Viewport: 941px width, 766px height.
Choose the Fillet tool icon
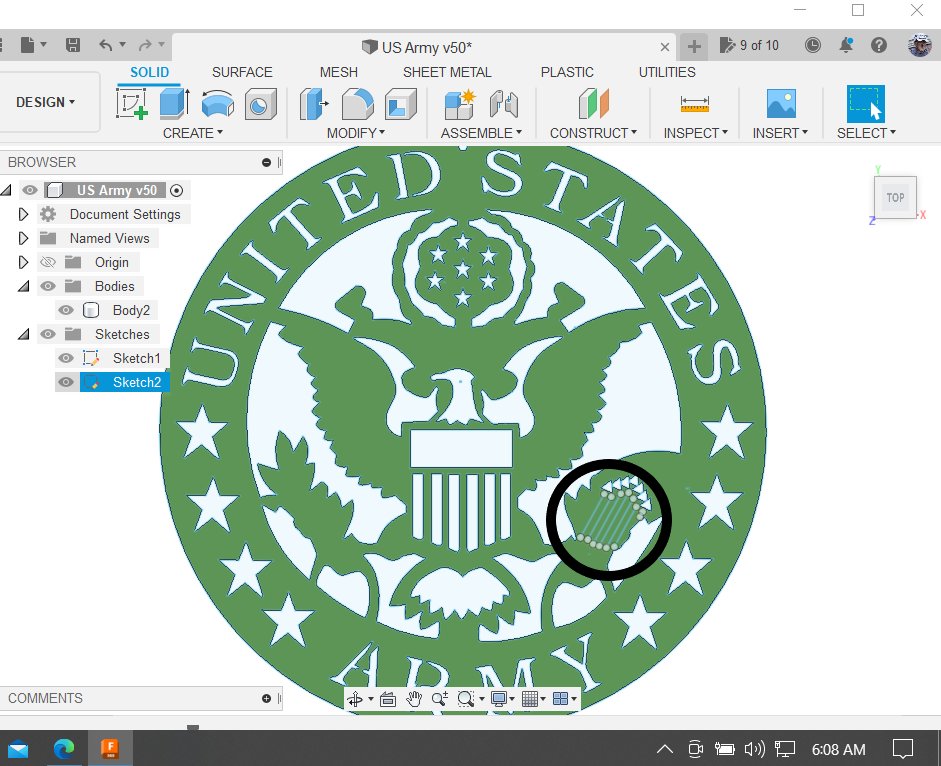358,103
